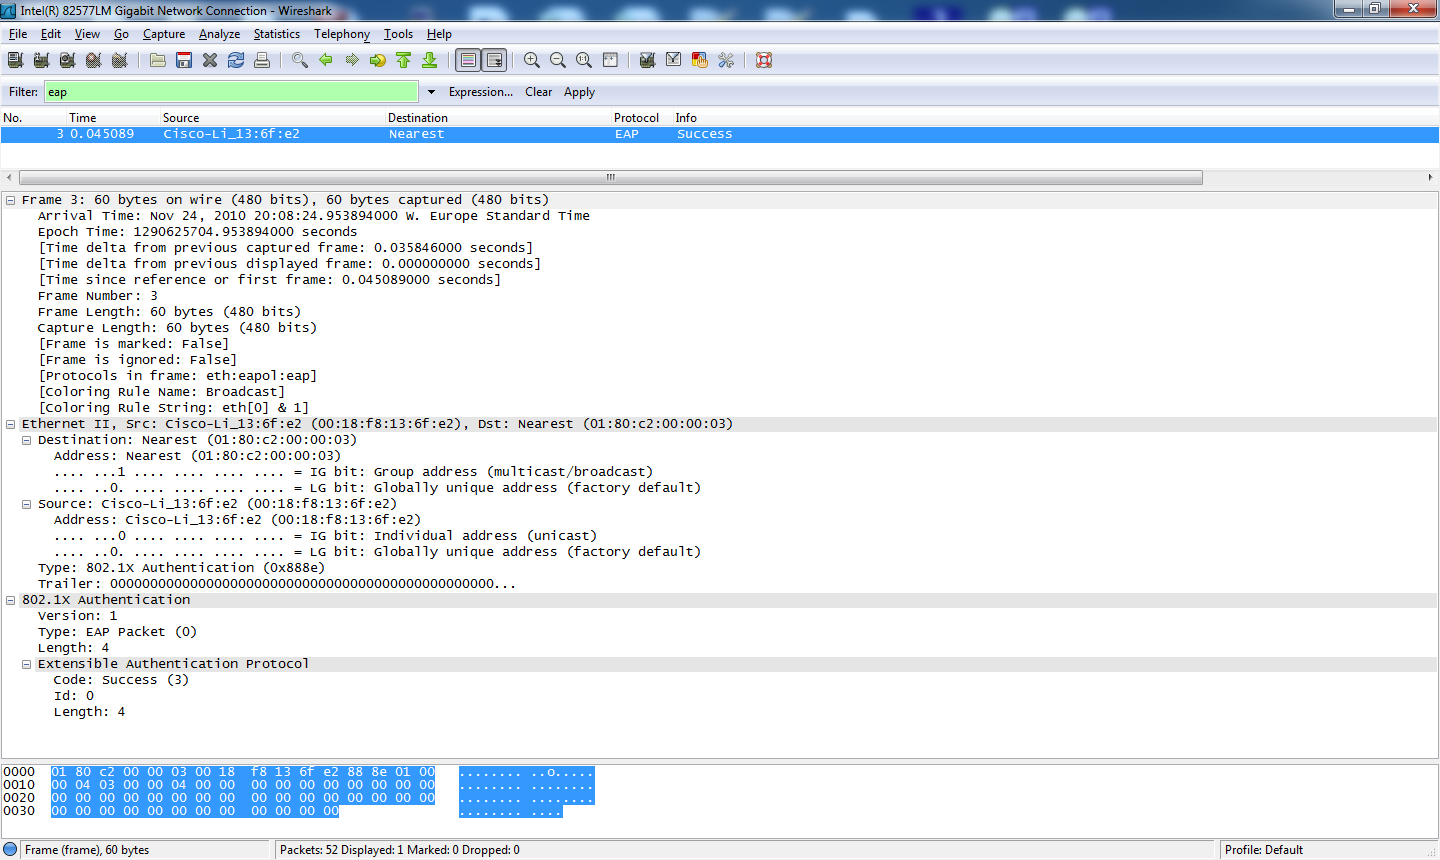This screenshot has height=860, width=1440.
Task: Print packets printer icon
Action: (x=262, y=60)
